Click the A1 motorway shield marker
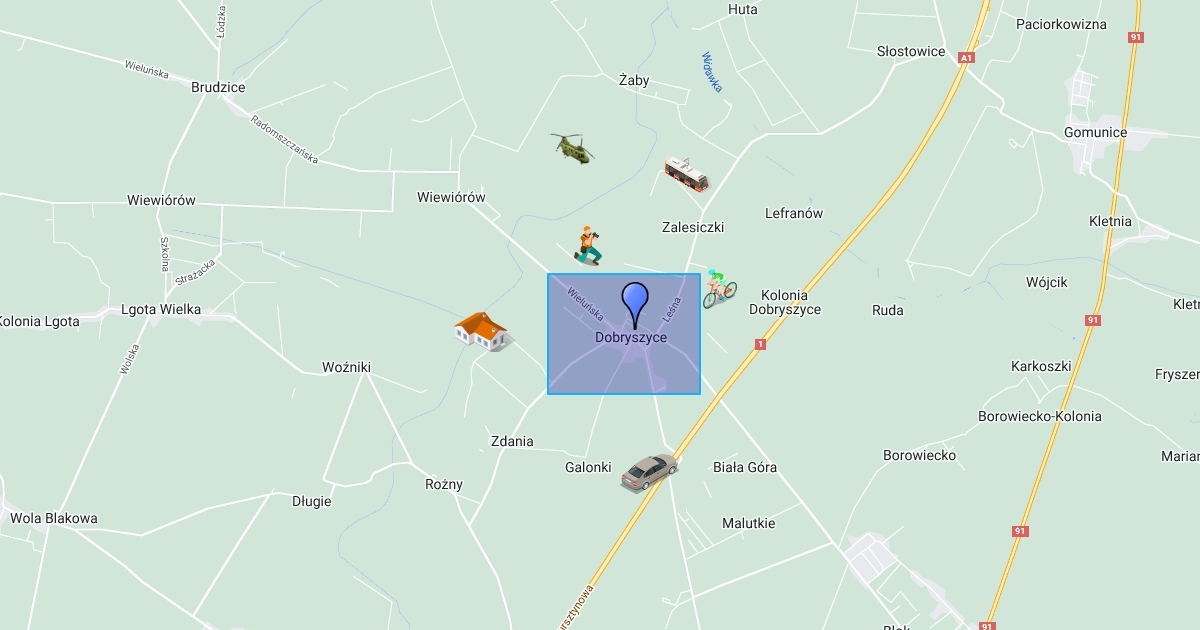 coord(965,58)
